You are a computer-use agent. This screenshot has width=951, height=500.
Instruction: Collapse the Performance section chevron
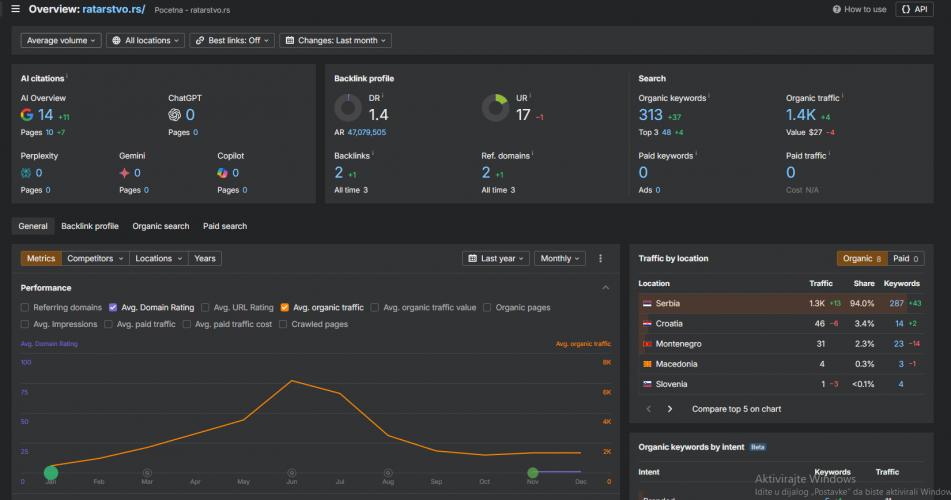[605, 288]
